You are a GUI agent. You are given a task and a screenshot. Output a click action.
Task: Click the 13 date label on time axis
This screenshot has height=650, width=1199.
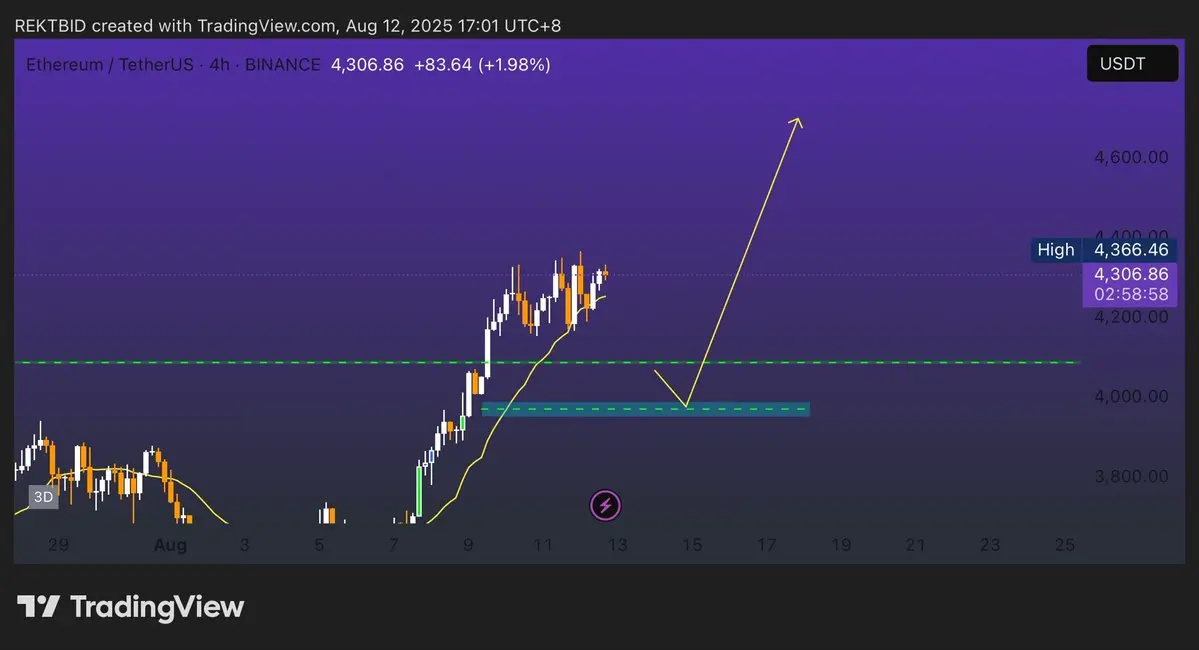click(x=617, y=544)
